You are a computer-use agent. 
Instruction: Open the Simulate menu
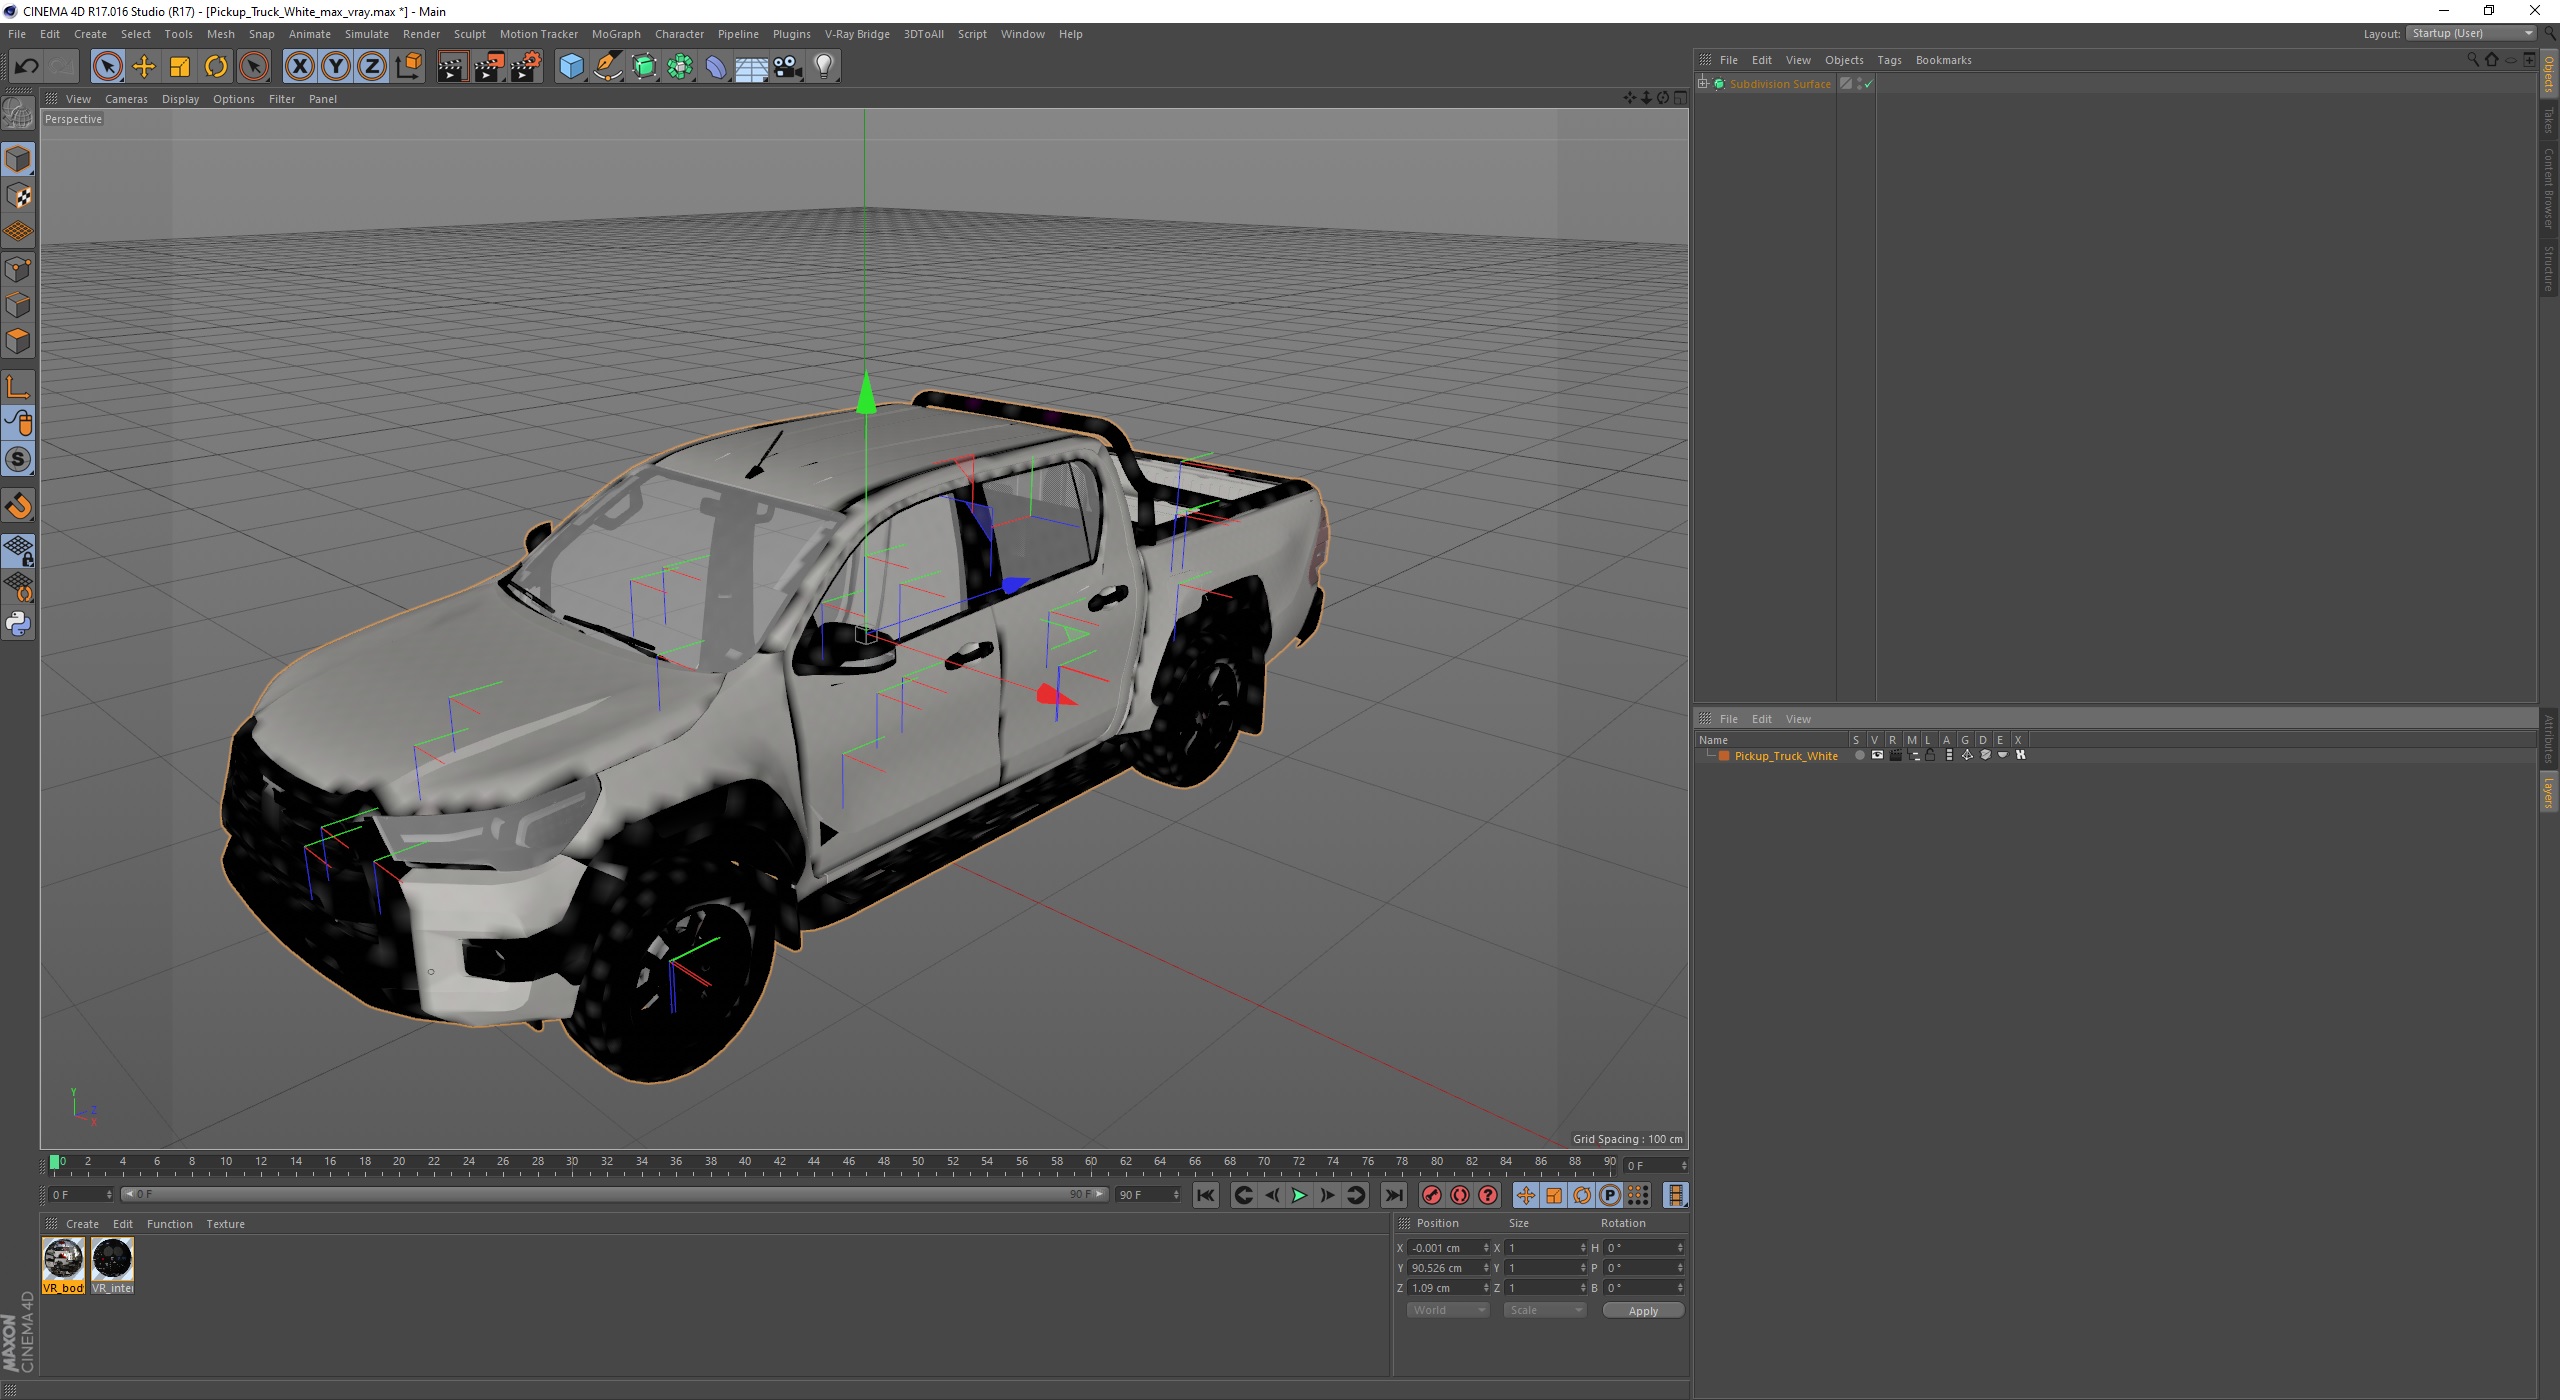click(366, 34)
